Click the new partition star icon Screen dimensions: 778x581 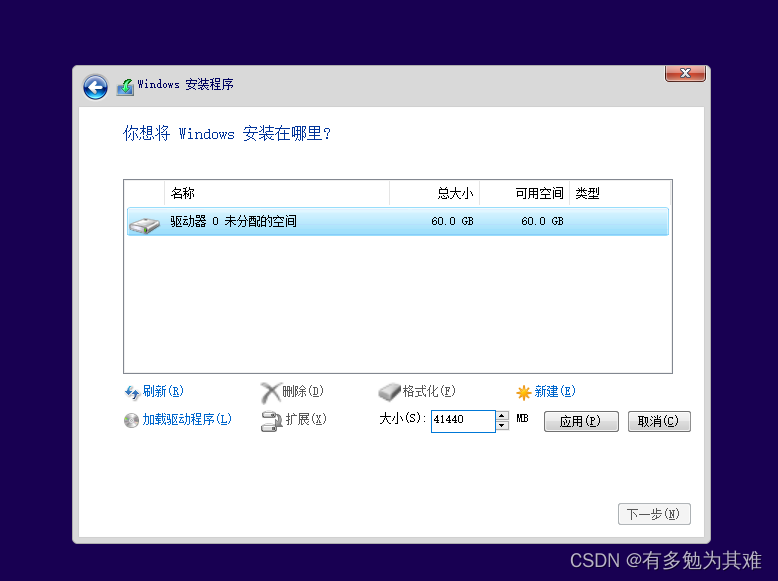click(523, 392)
